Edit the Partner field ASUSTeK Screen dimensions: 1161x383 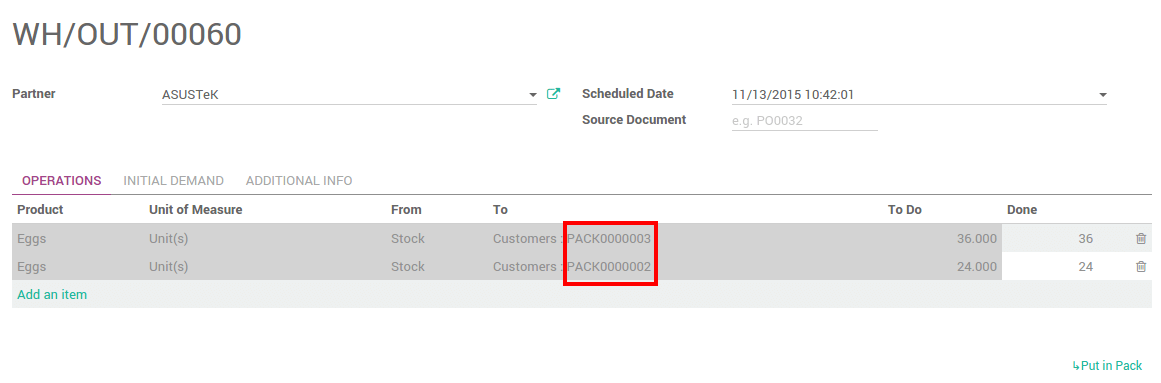tap(349, 95)
